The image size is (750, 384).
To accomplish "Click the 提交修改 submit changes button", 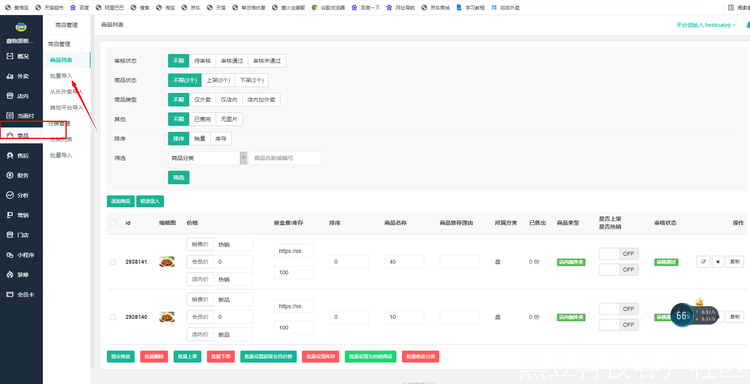I will point(121,356).
